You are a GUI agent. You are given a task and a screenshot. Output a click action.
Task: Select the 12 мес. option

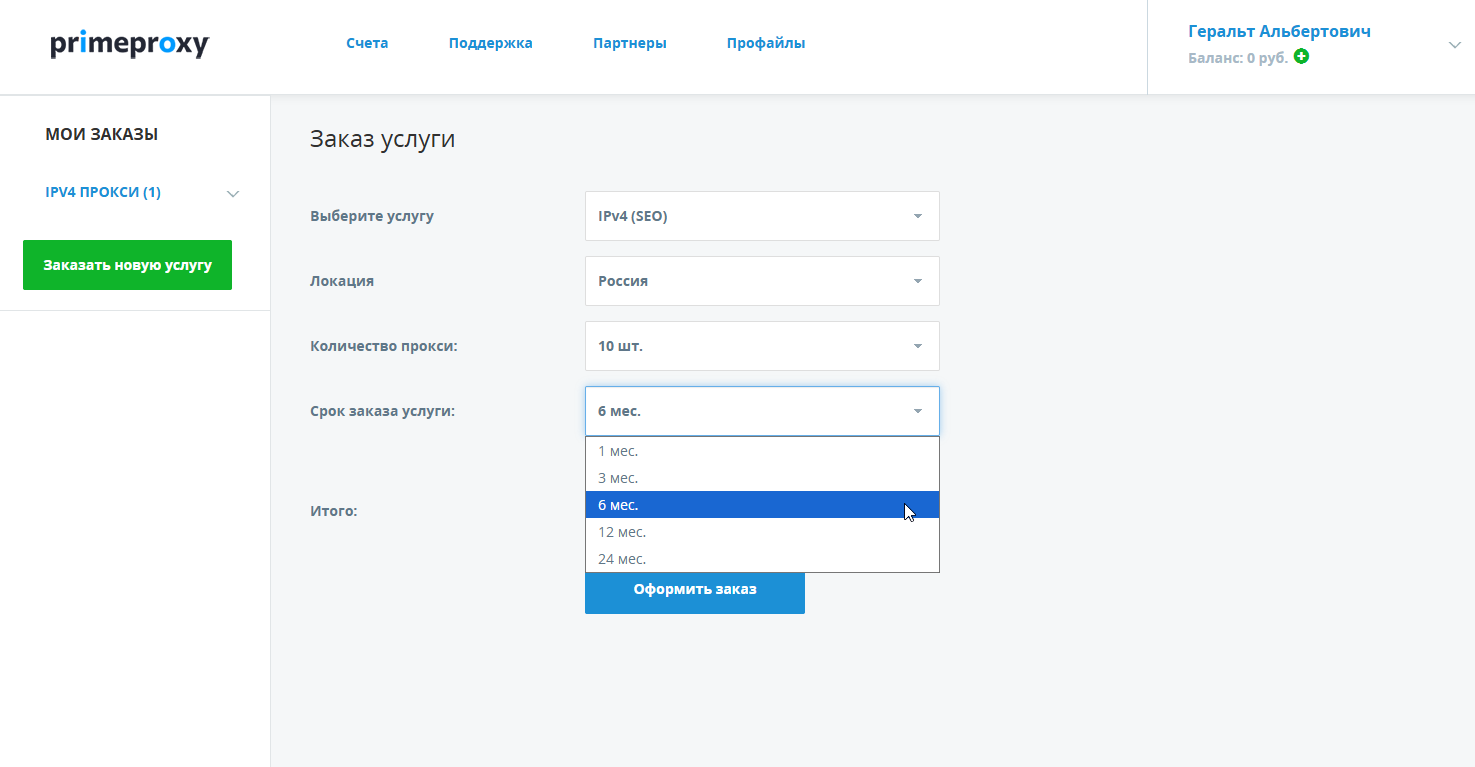pos(762,532)
